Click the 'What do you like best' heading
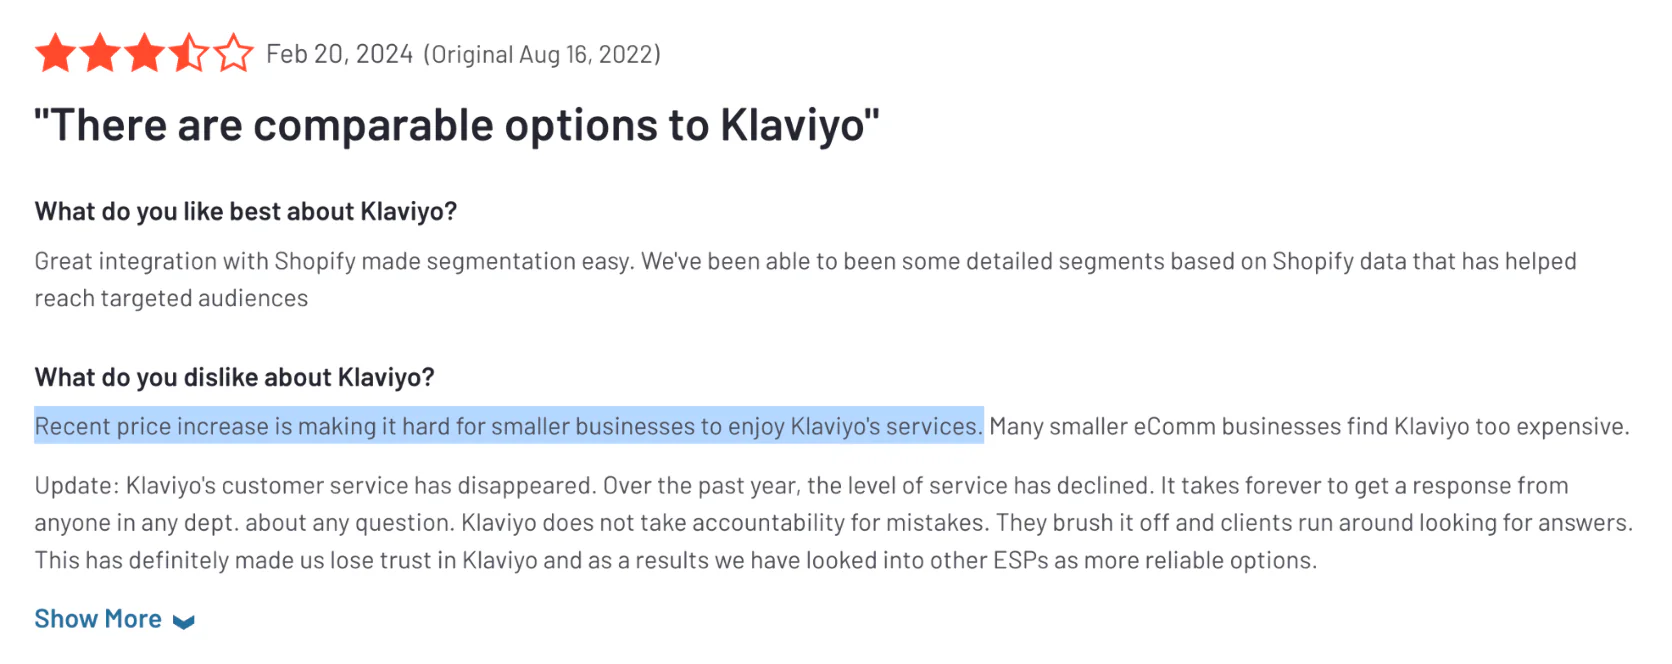The width and height of the screenshot is (1672, 664). (x=246, y=212)
